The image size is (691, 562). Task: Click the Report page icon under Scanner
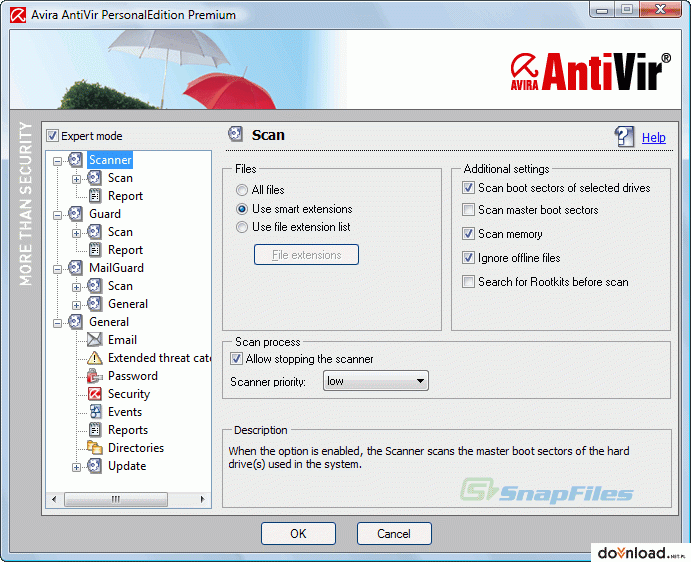[95, 196]
